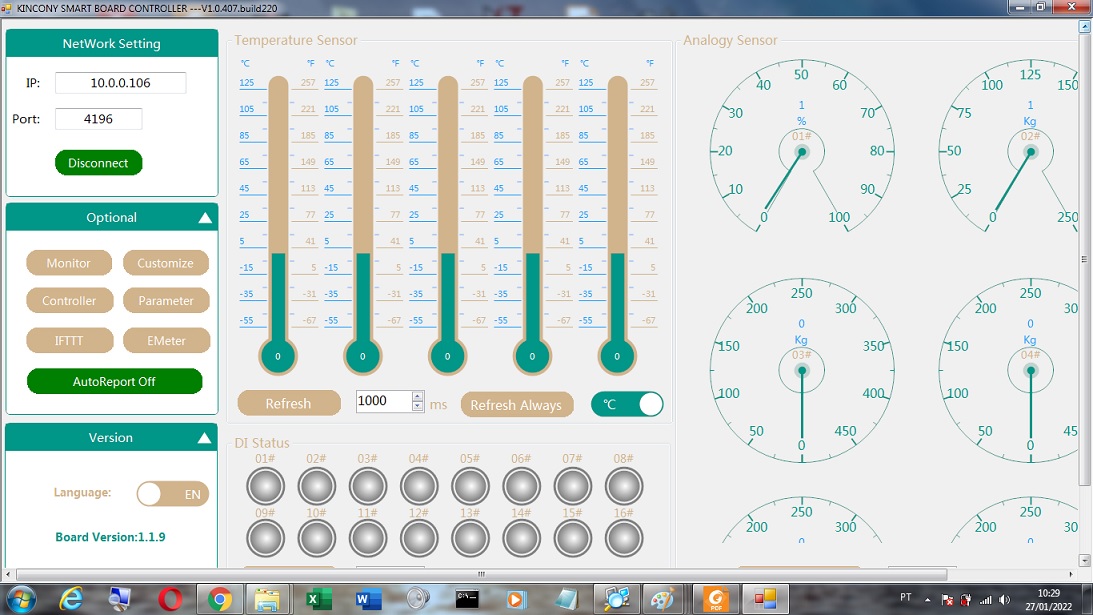The image size is (1093, 615).
Task: Click the Refresh Always button
Action: click(x=516, y=405)
